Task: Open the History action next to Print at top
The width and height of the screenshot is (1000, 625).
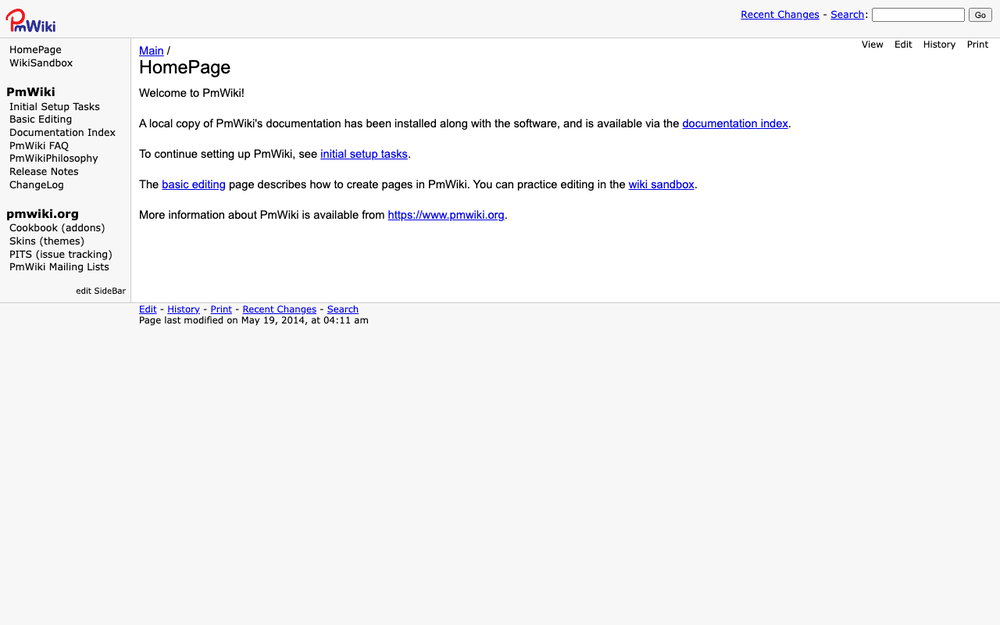Action: pyautogui.click(x=939, y=45)
